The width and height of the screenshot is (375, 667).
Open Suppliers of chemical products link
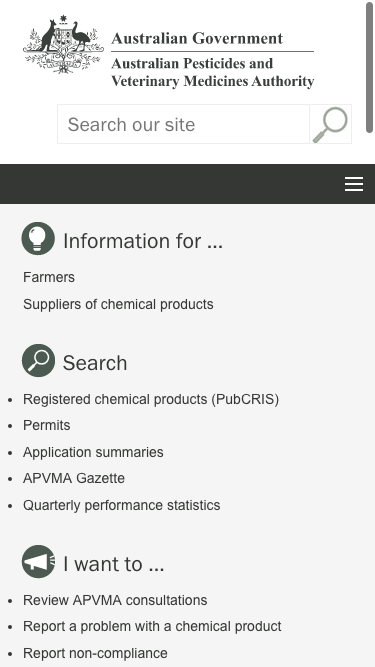pos(118,305)
